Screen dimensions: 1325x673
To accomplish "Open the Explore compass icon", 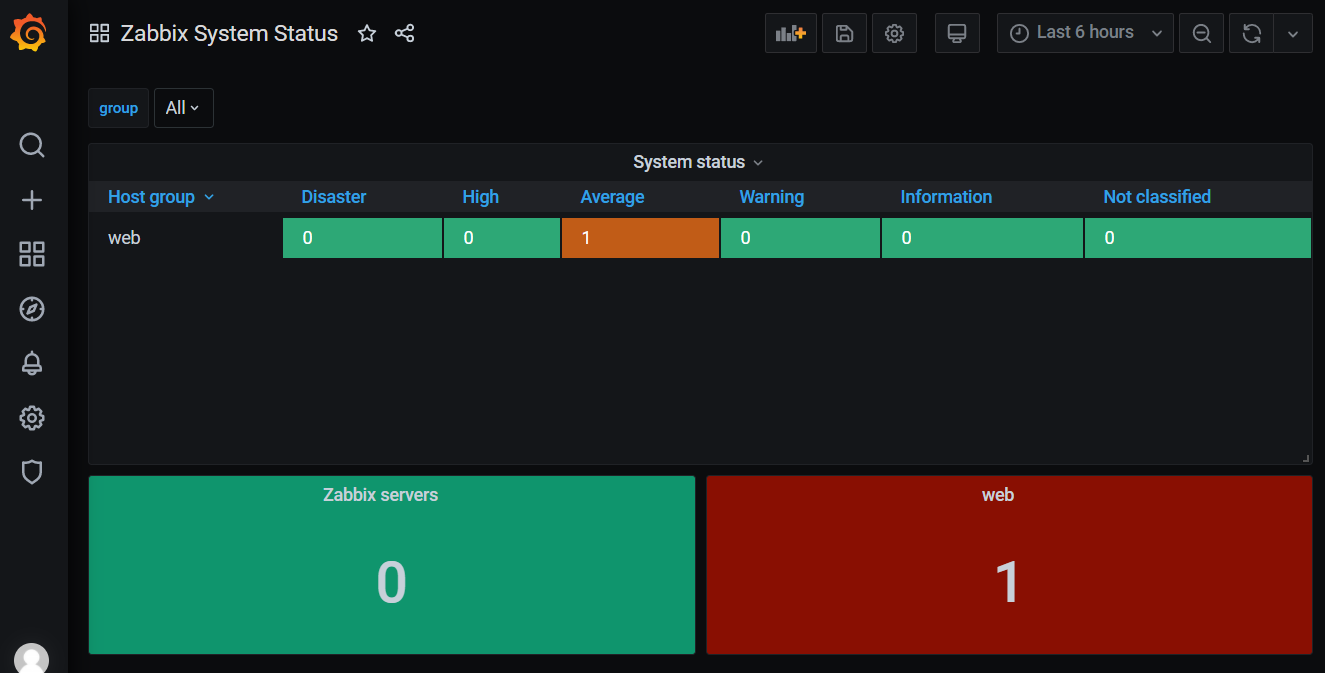I will point(32,309).
